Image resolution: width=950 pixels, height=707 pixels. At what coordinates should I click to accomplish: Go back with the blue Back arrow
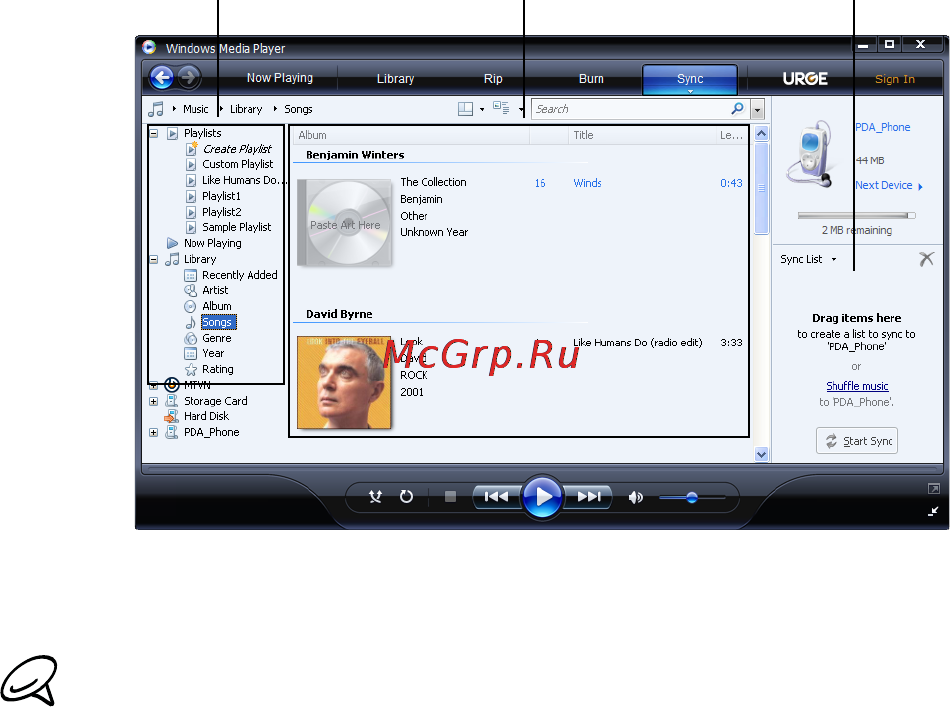[x=162, y=78]
